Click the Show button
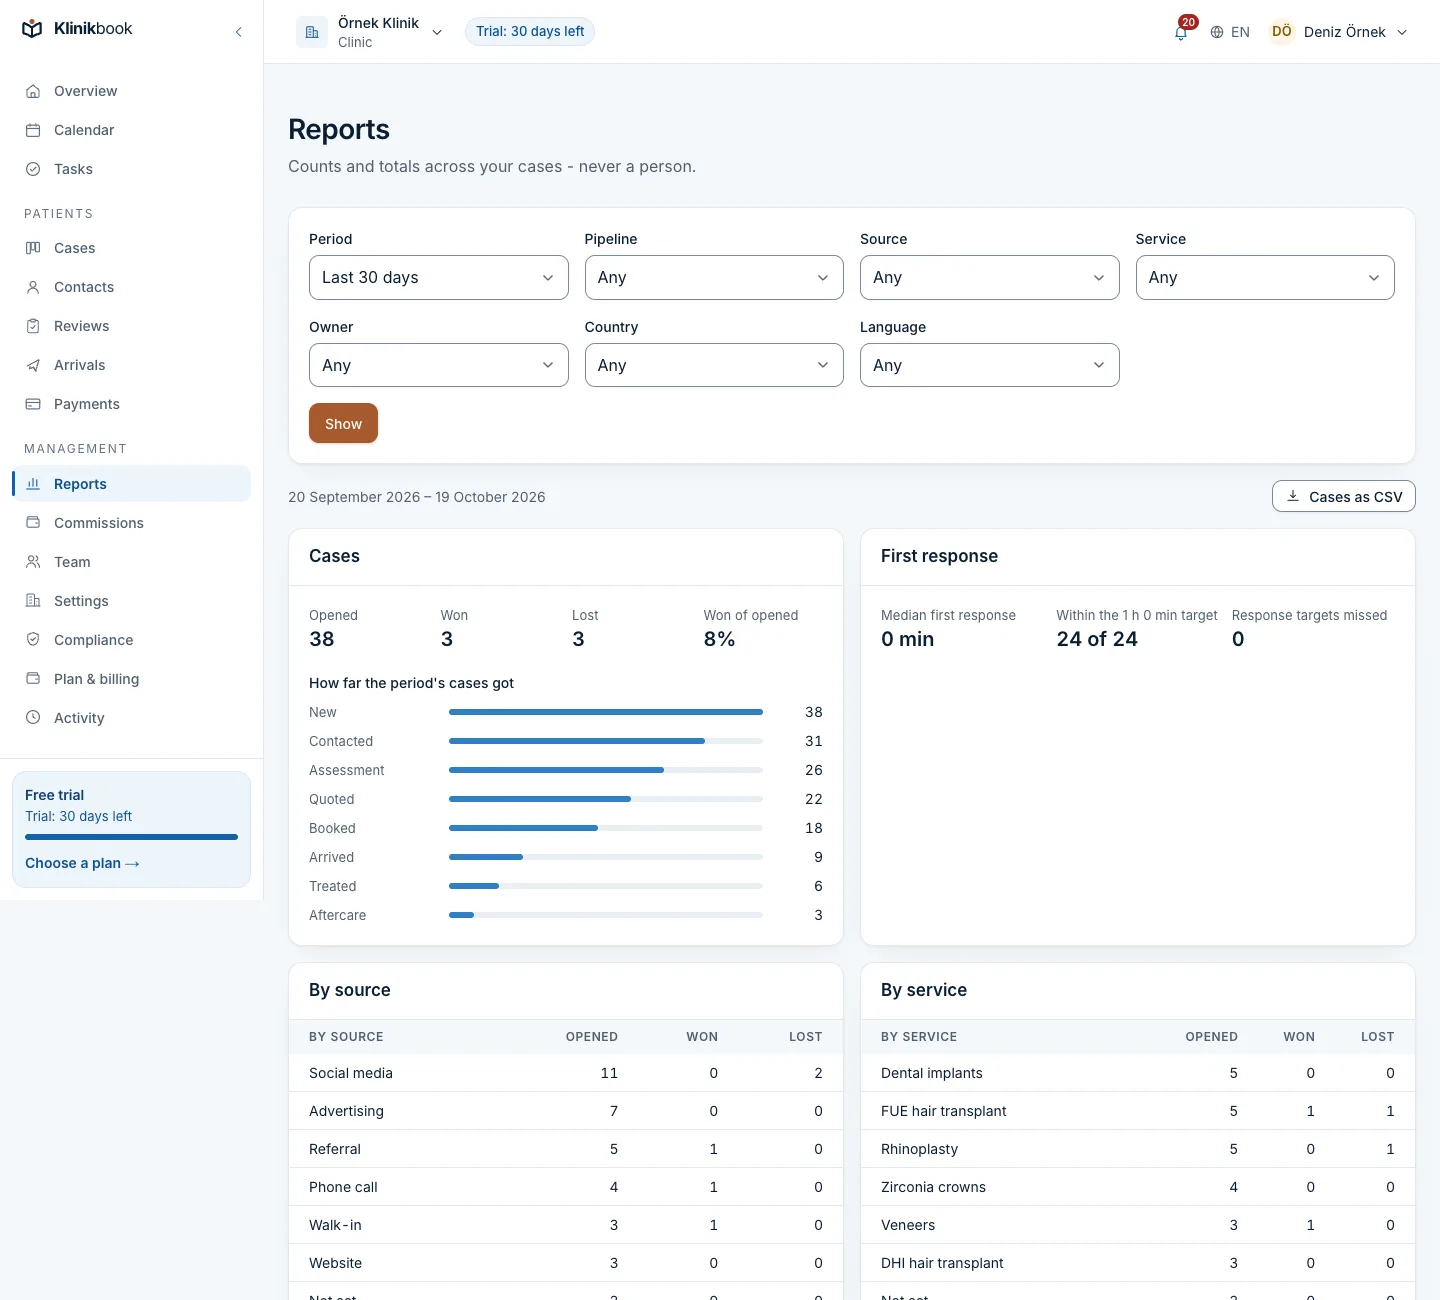 343,423
